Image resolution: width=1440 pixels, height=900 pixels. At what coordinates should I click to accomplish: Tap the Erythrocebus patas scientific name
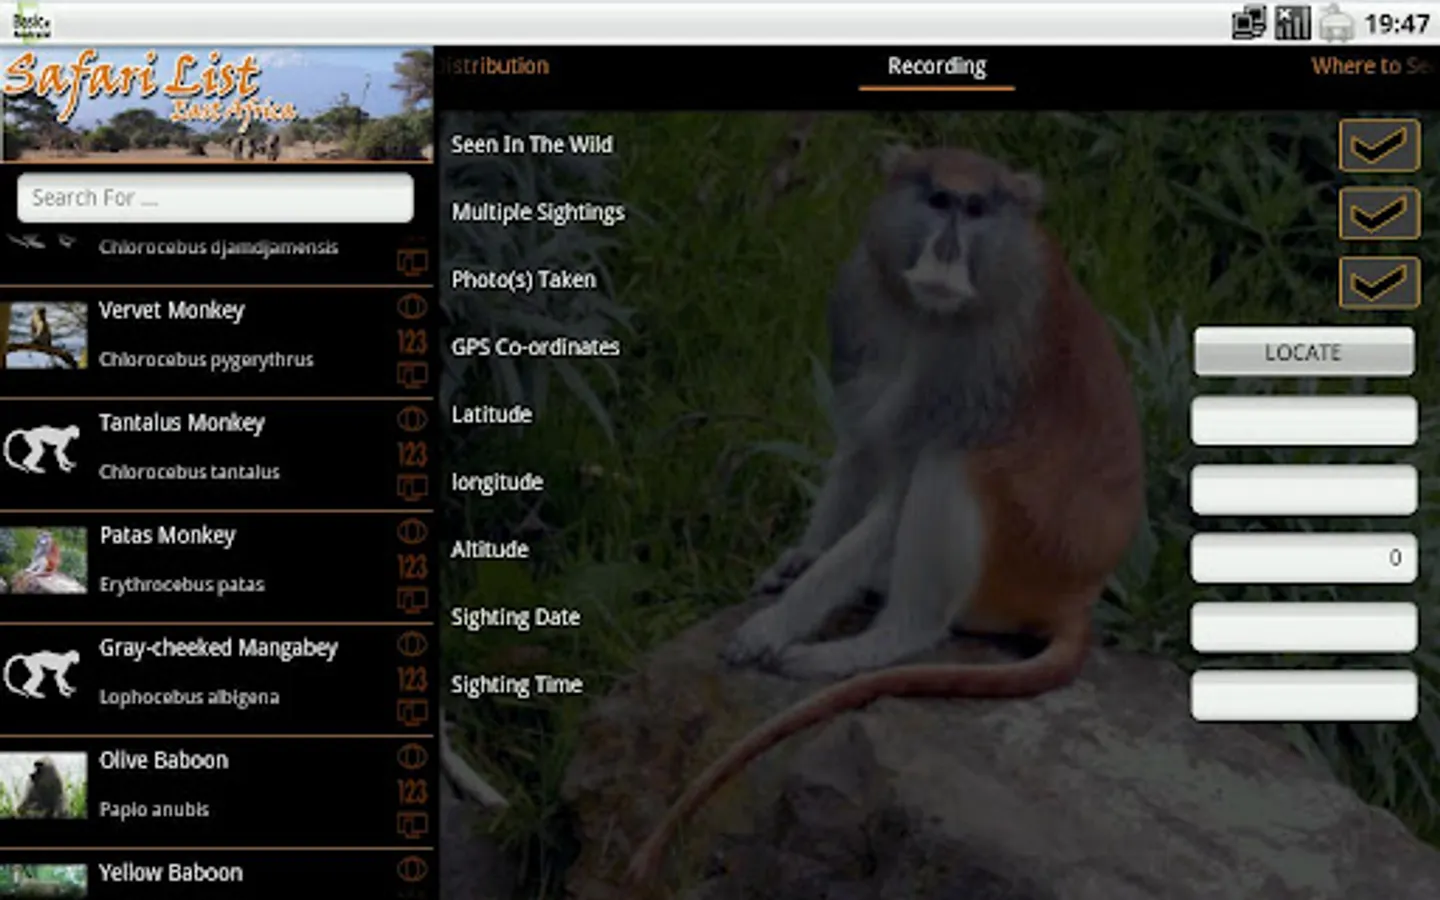coord(182,585)
